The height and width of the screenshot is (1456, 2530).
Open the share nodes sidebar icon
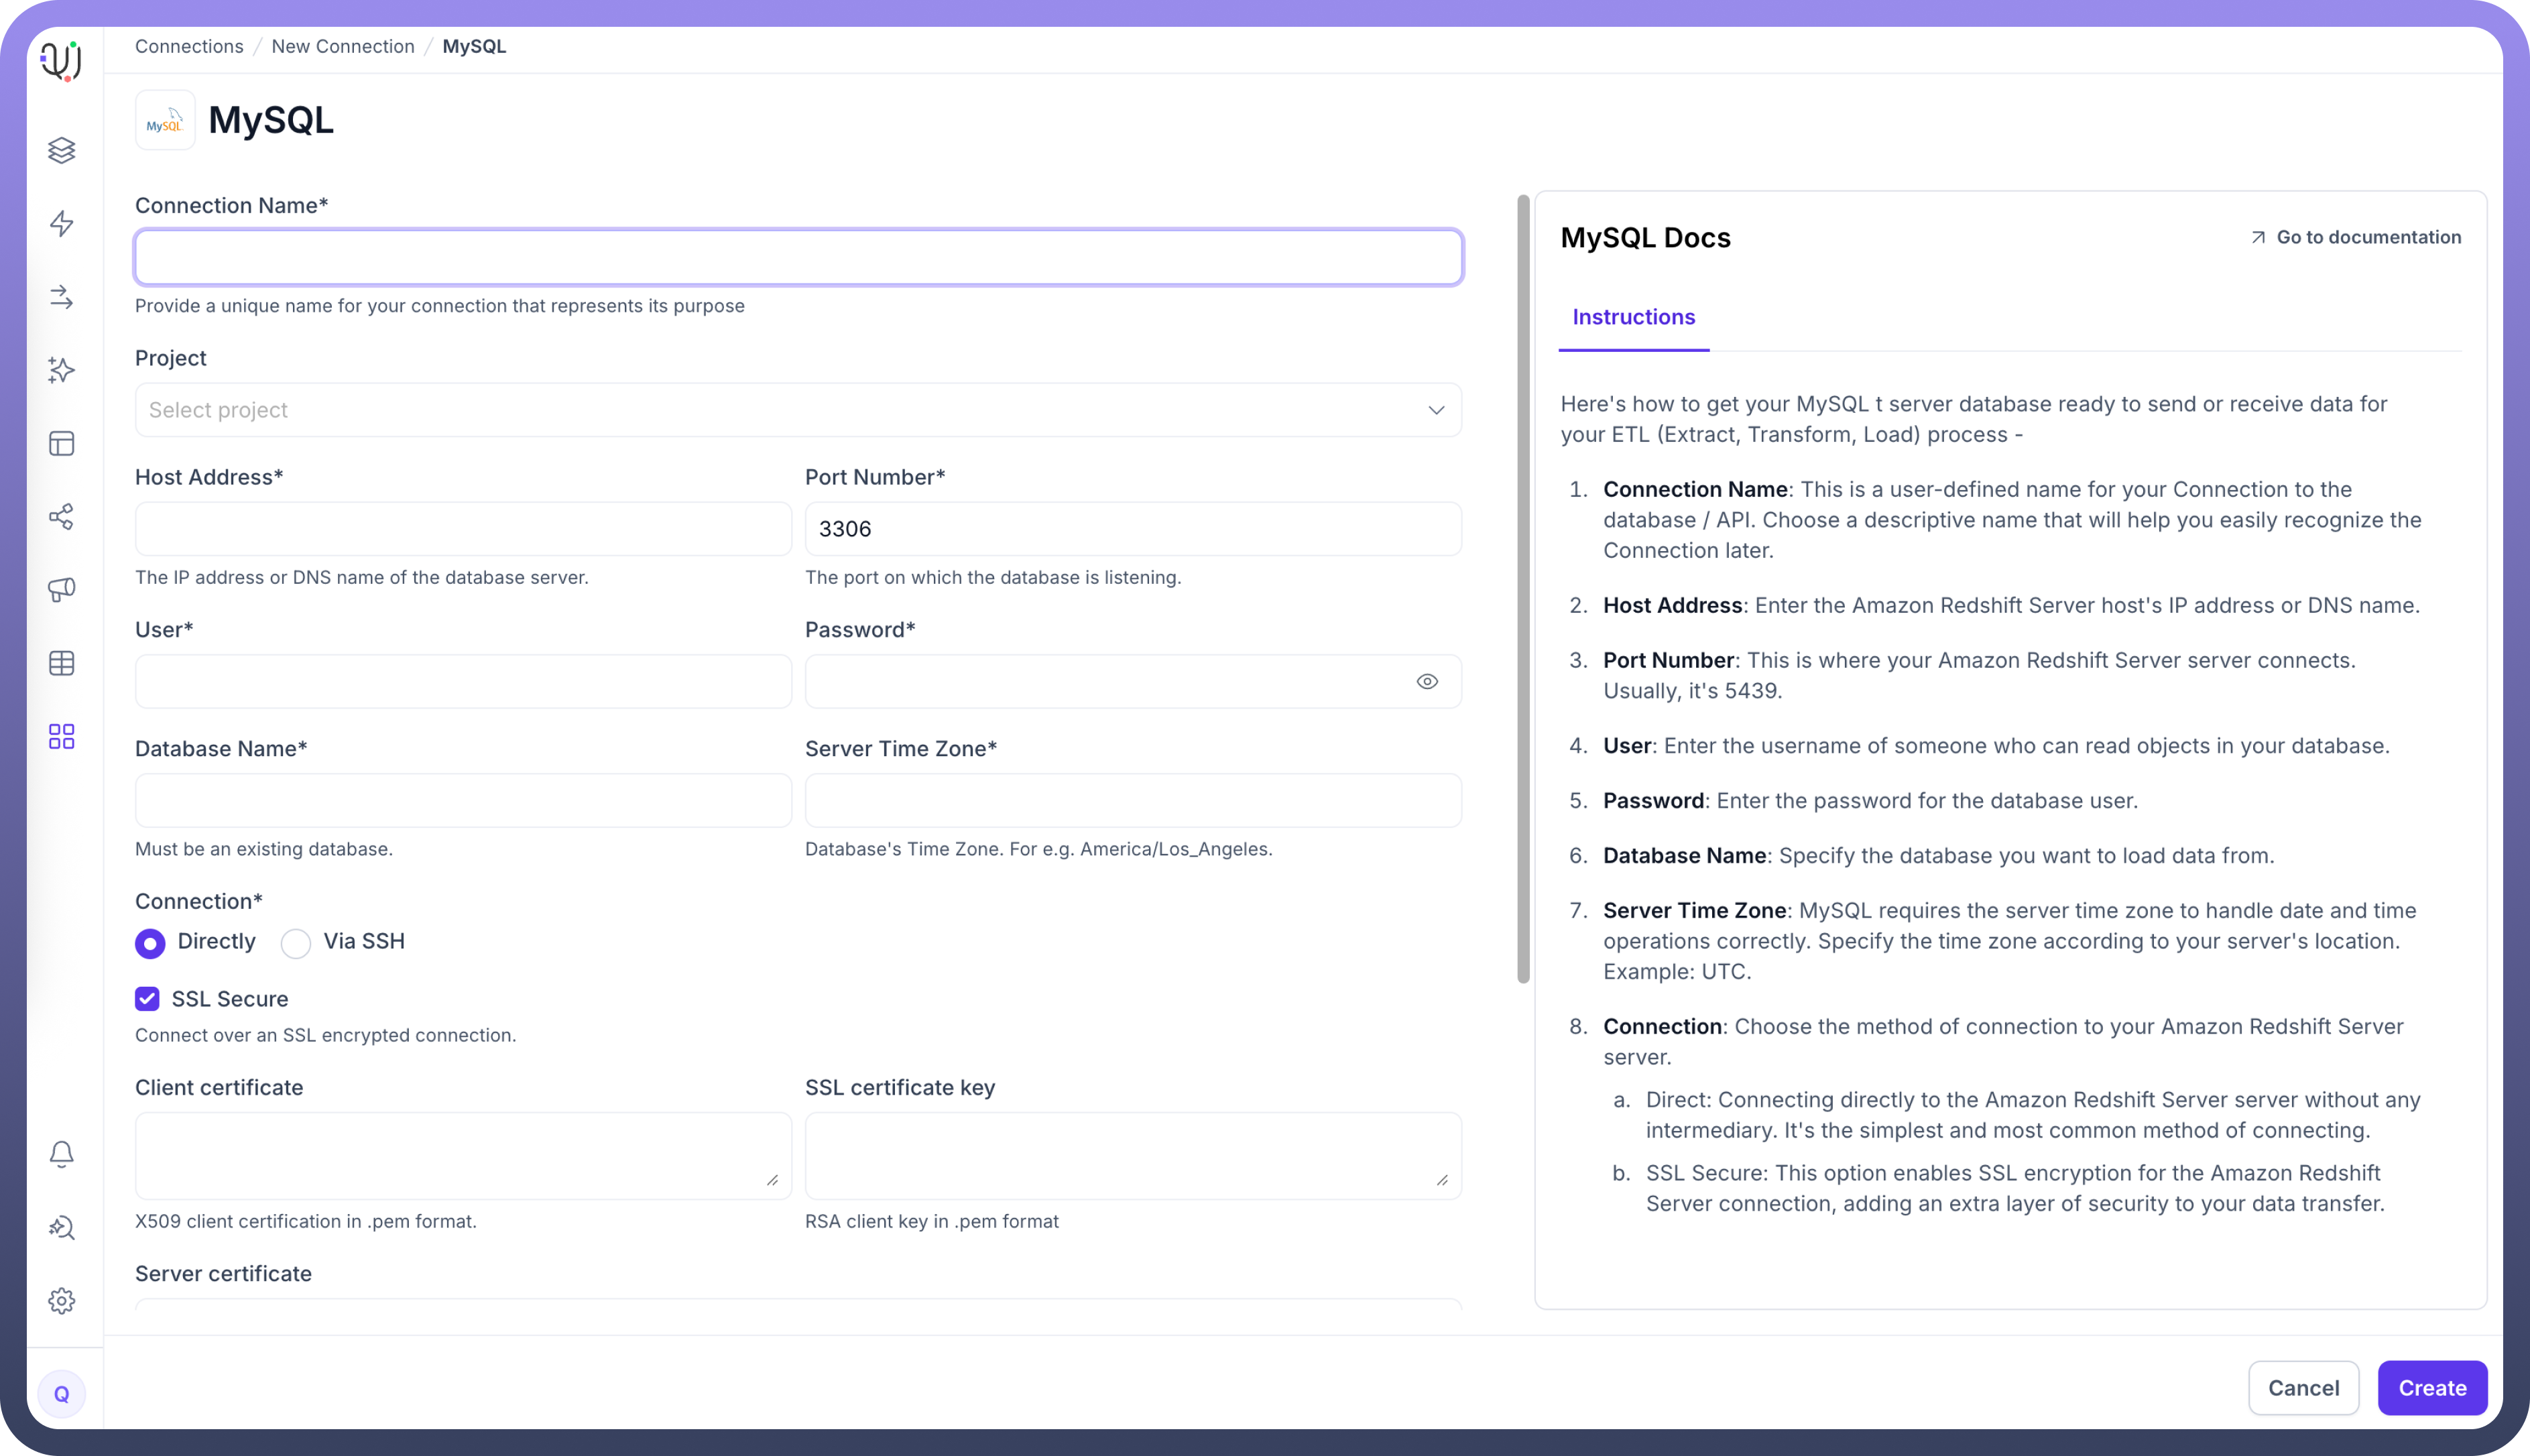pos(62,517)
